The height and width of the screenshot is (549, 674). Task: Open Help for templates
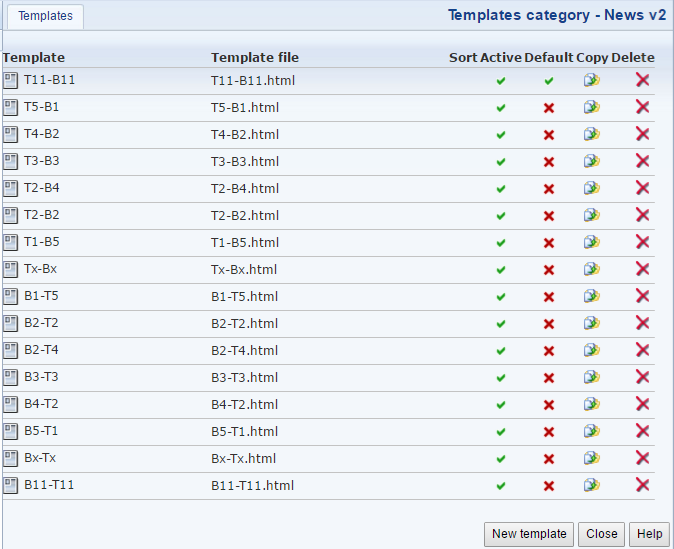point(650,534)
